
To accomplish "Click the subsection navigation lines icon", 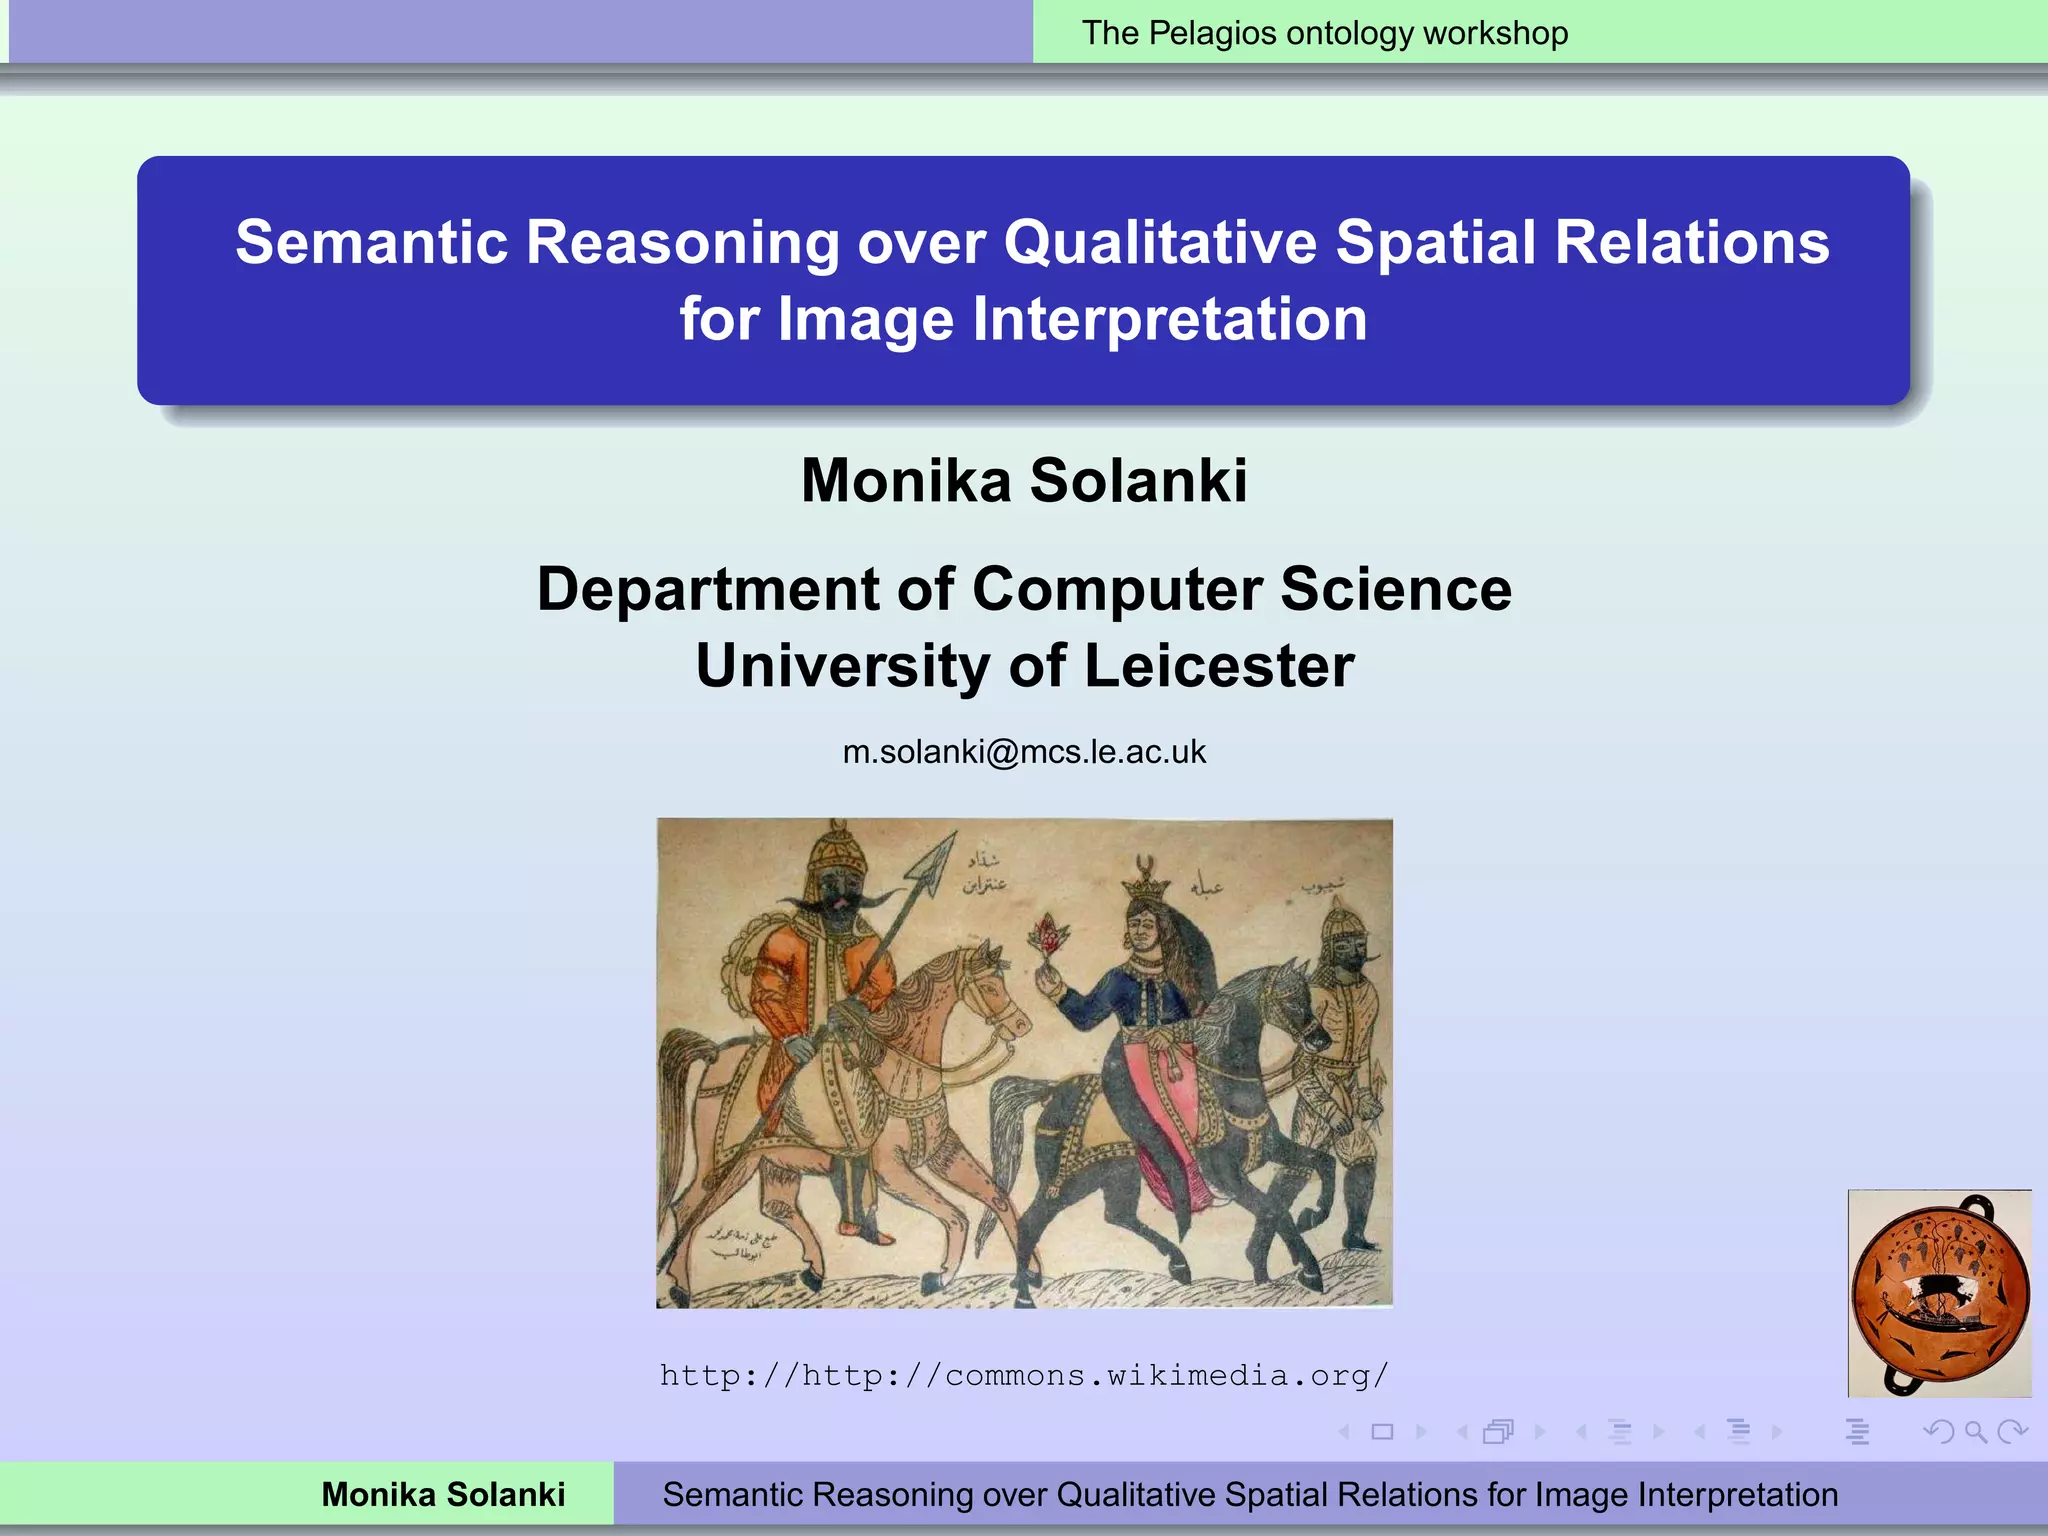I will 1620,1432.
